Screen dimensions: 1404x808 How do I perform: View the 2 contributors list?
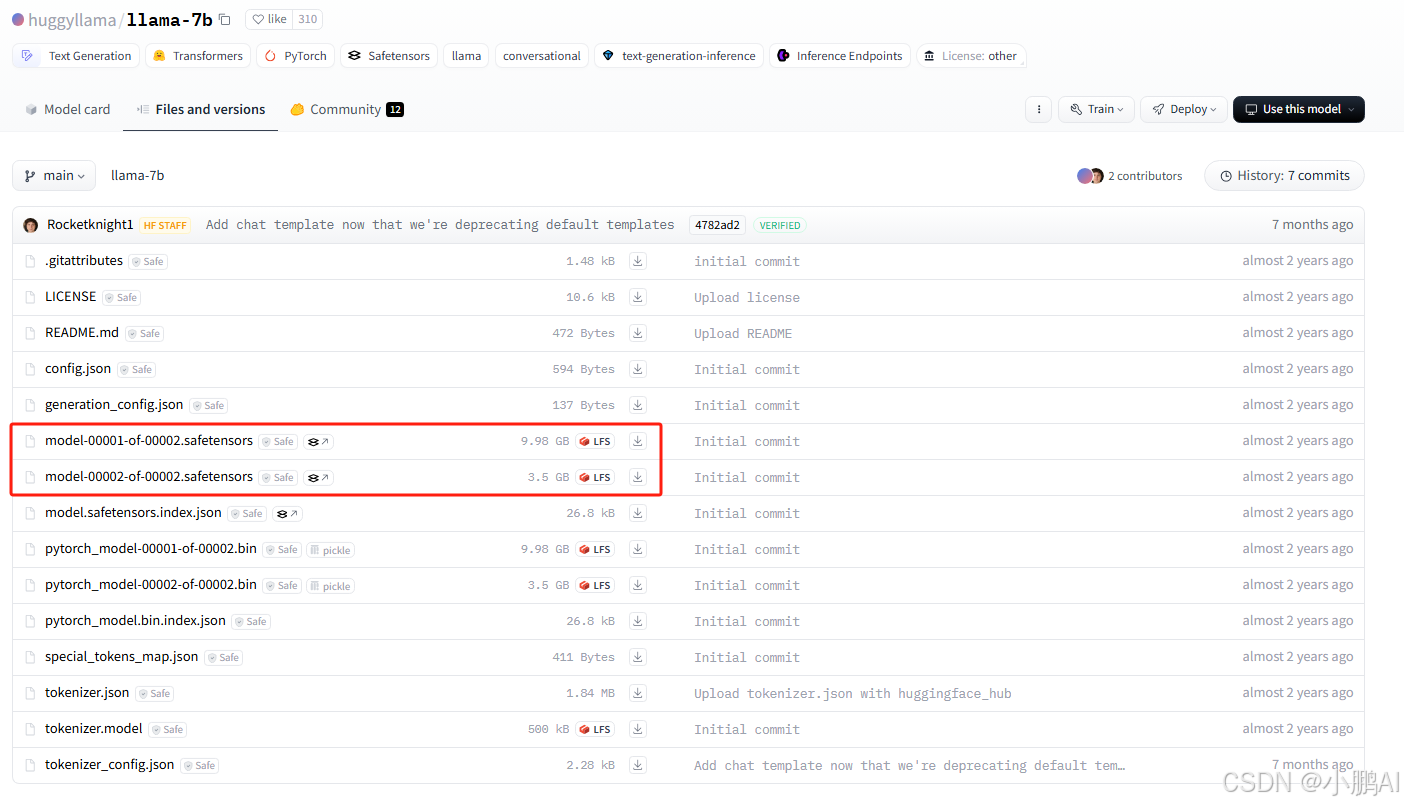[1129, 176]
